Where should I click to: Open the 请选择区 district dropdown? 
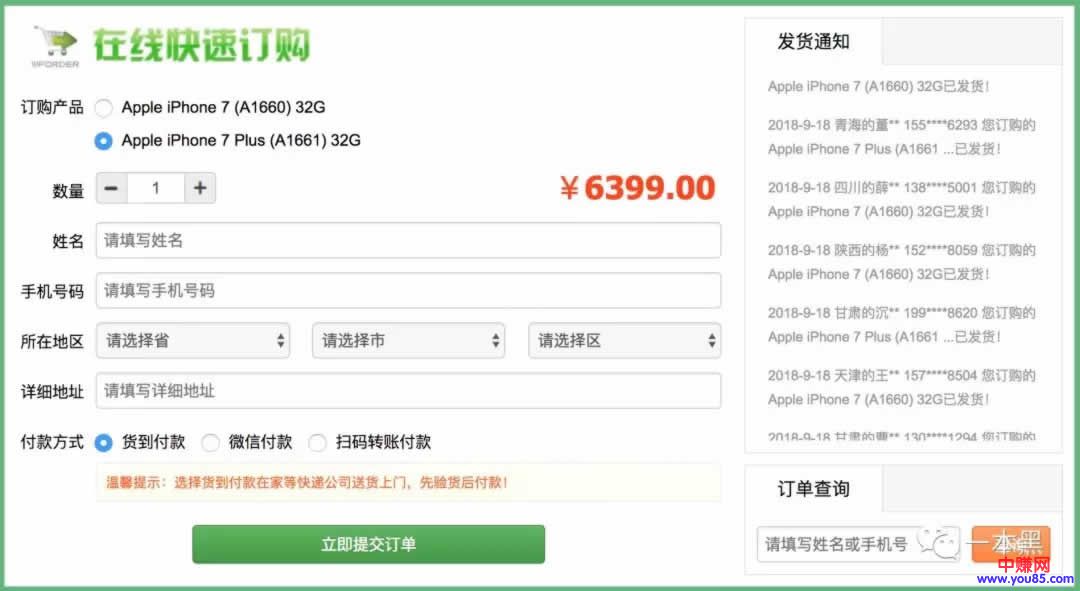625,340
